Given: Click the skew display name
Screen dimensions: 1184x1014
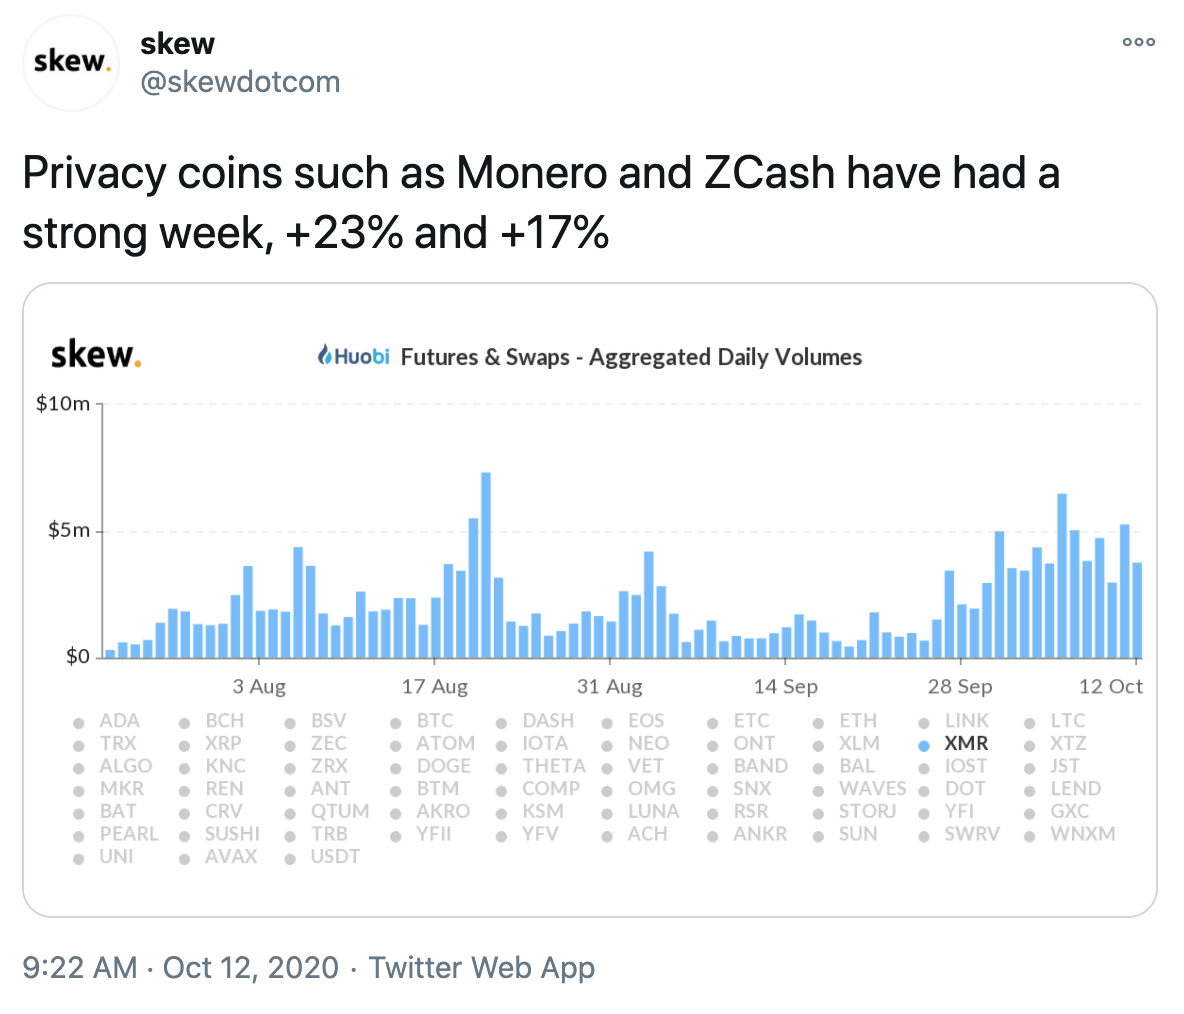Looking at the screenshot, I should [x=177, y=44].
